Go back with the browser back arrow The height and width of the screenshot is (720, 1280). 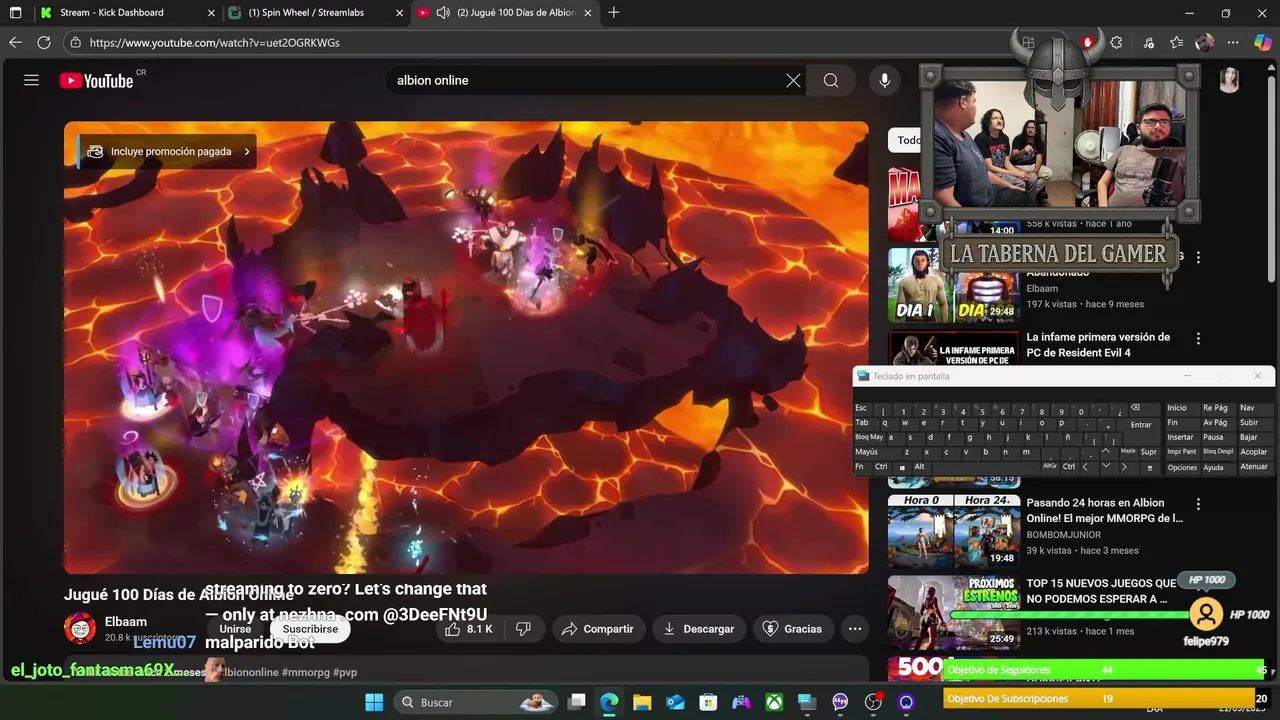[x=15, y=42]
